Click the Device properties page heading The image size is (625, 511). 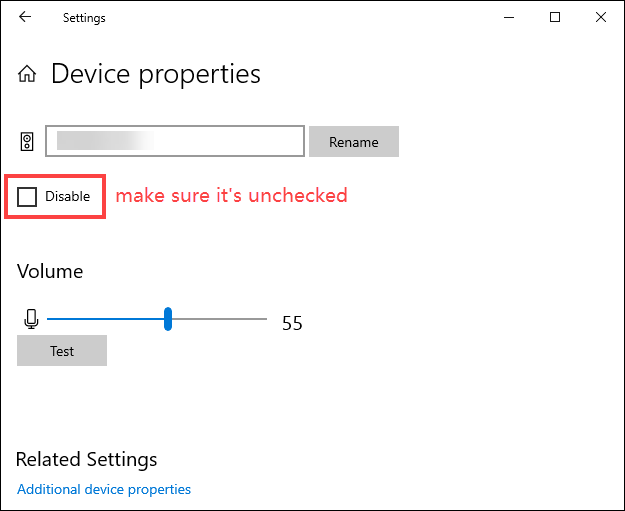click(x=156, y=74)
